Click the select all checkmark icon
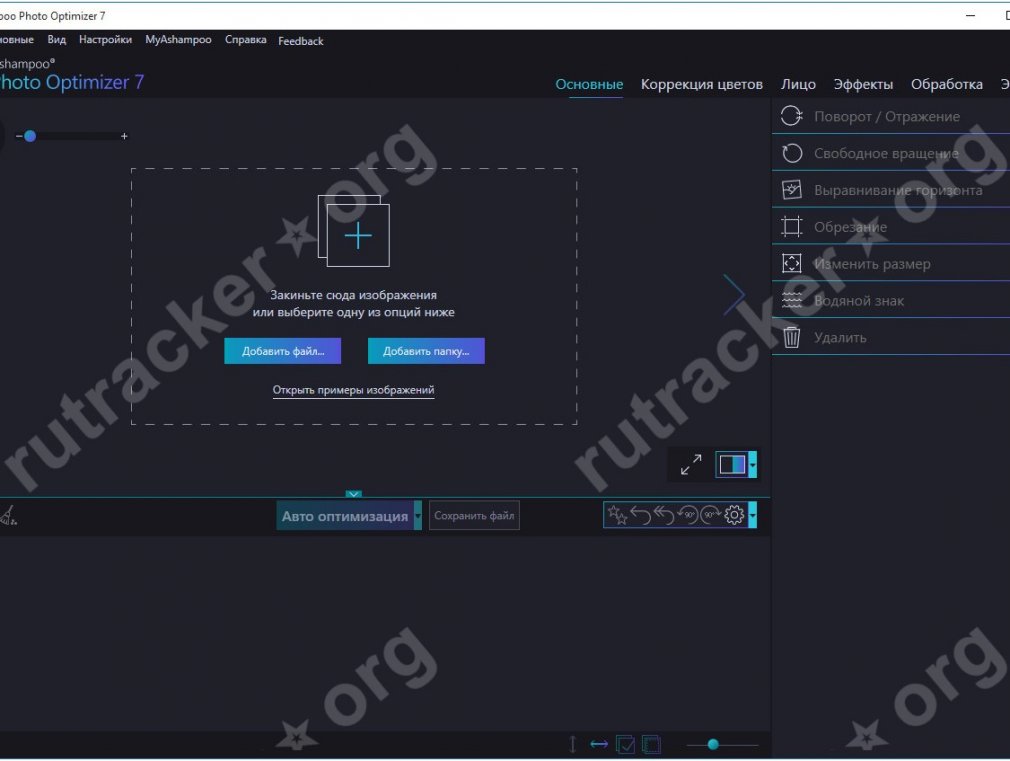The height and width of the screenshot is (761, 1010). coord(625,745)
